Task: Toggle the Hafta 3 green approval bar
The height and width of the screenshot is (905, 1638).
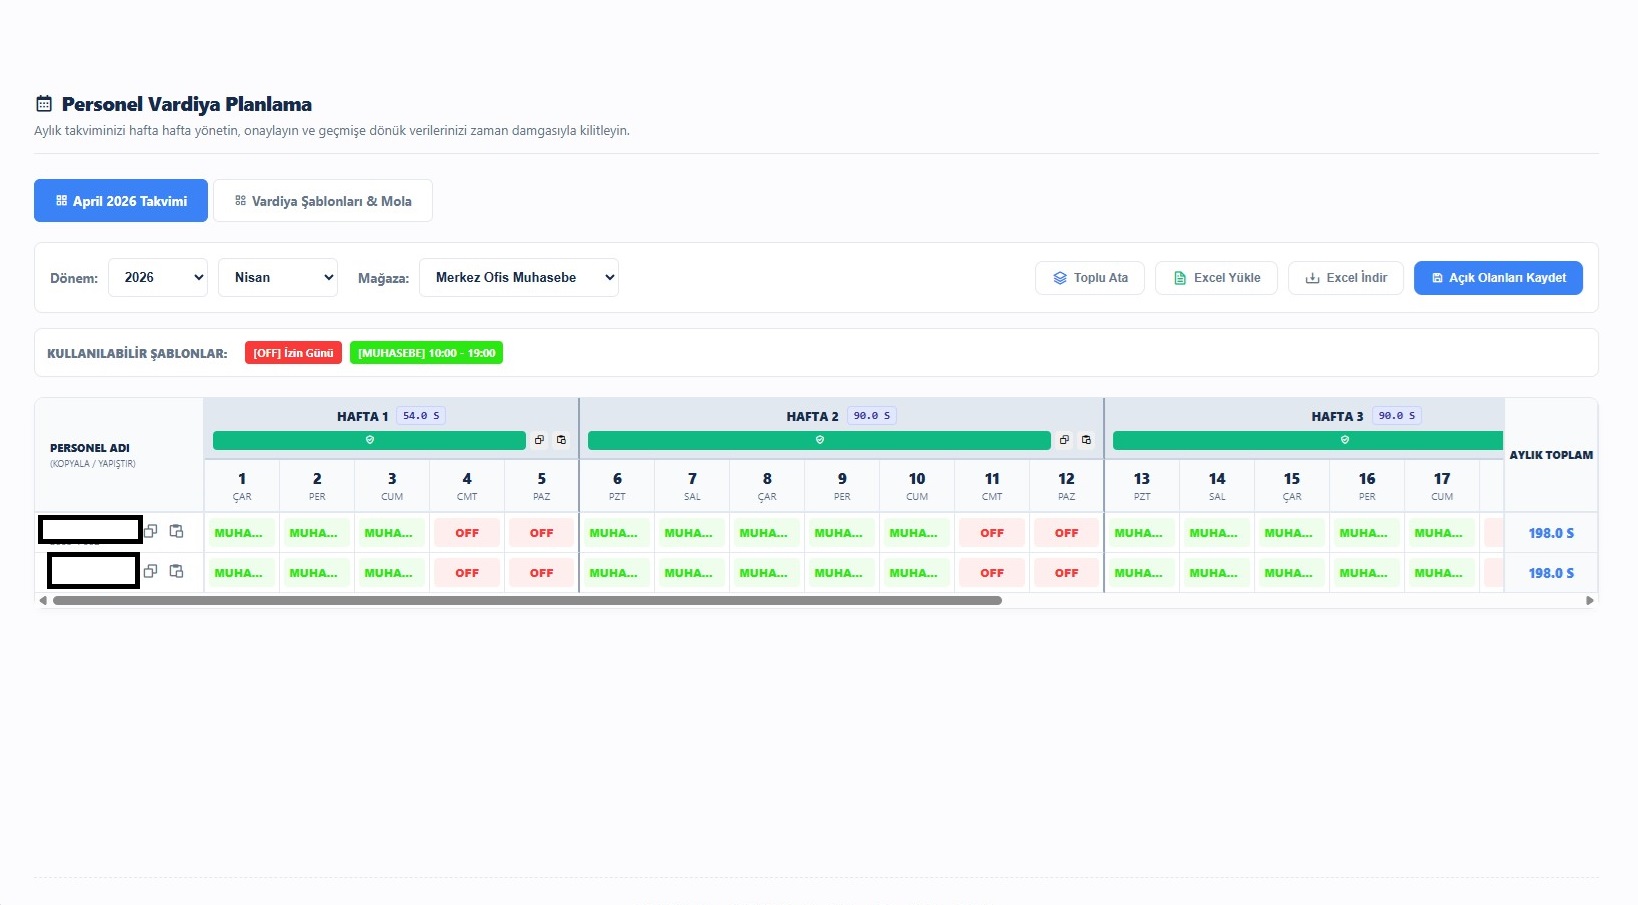Action: click(x=1308, y=440)
